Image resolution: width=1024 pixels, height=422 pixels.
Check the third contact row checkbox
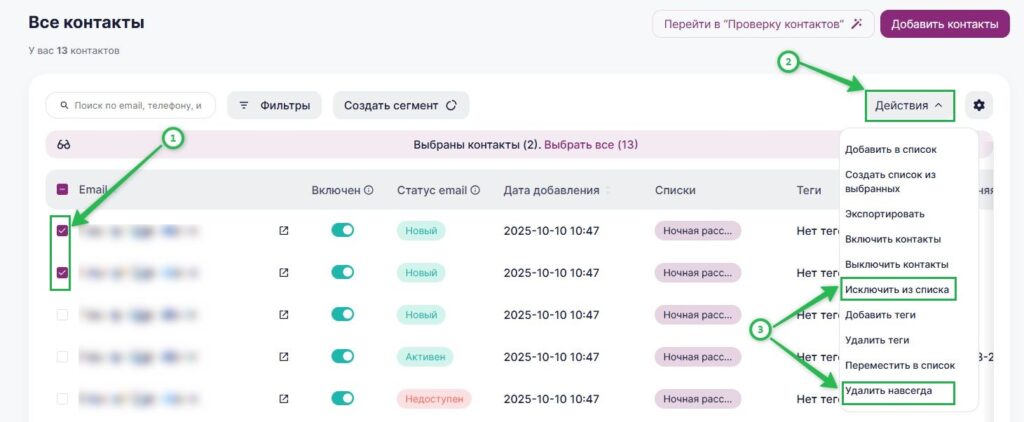coord(62,315)
